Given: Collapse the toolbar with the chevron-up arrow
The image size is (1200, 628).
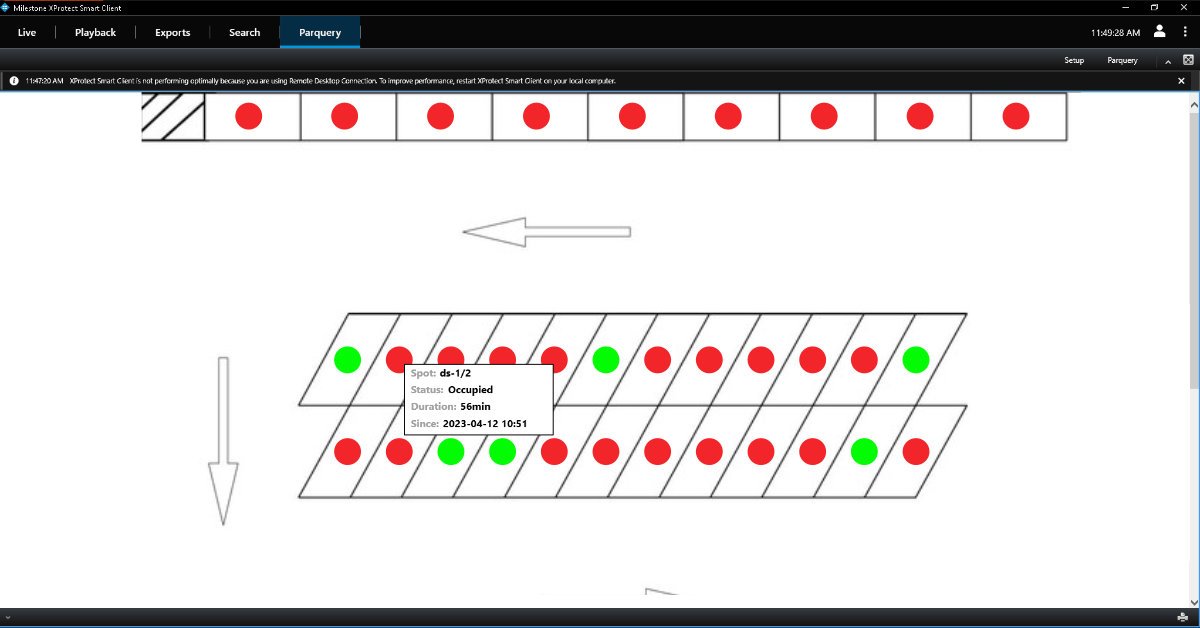Looking at the screenshot, I should 1167,61.
